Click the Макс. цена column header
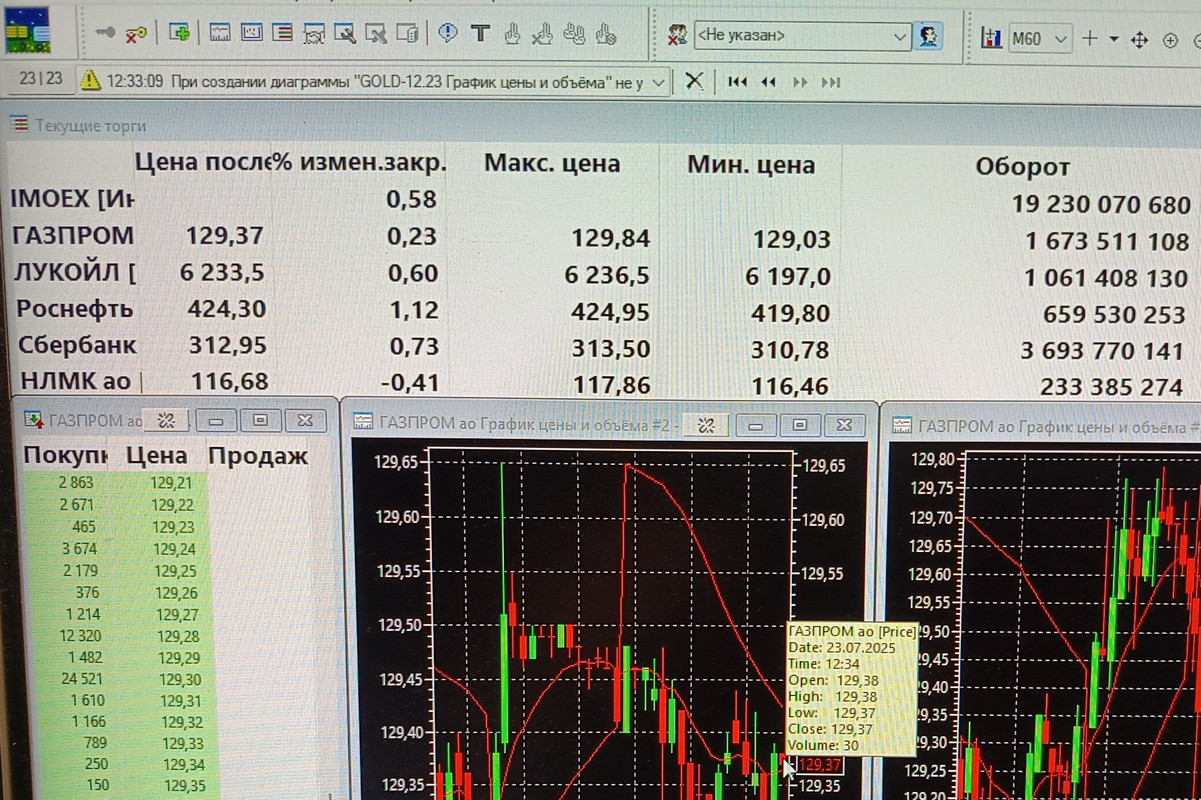The height and width of the screenshot is (800, 1201). [x=552, y=163]
